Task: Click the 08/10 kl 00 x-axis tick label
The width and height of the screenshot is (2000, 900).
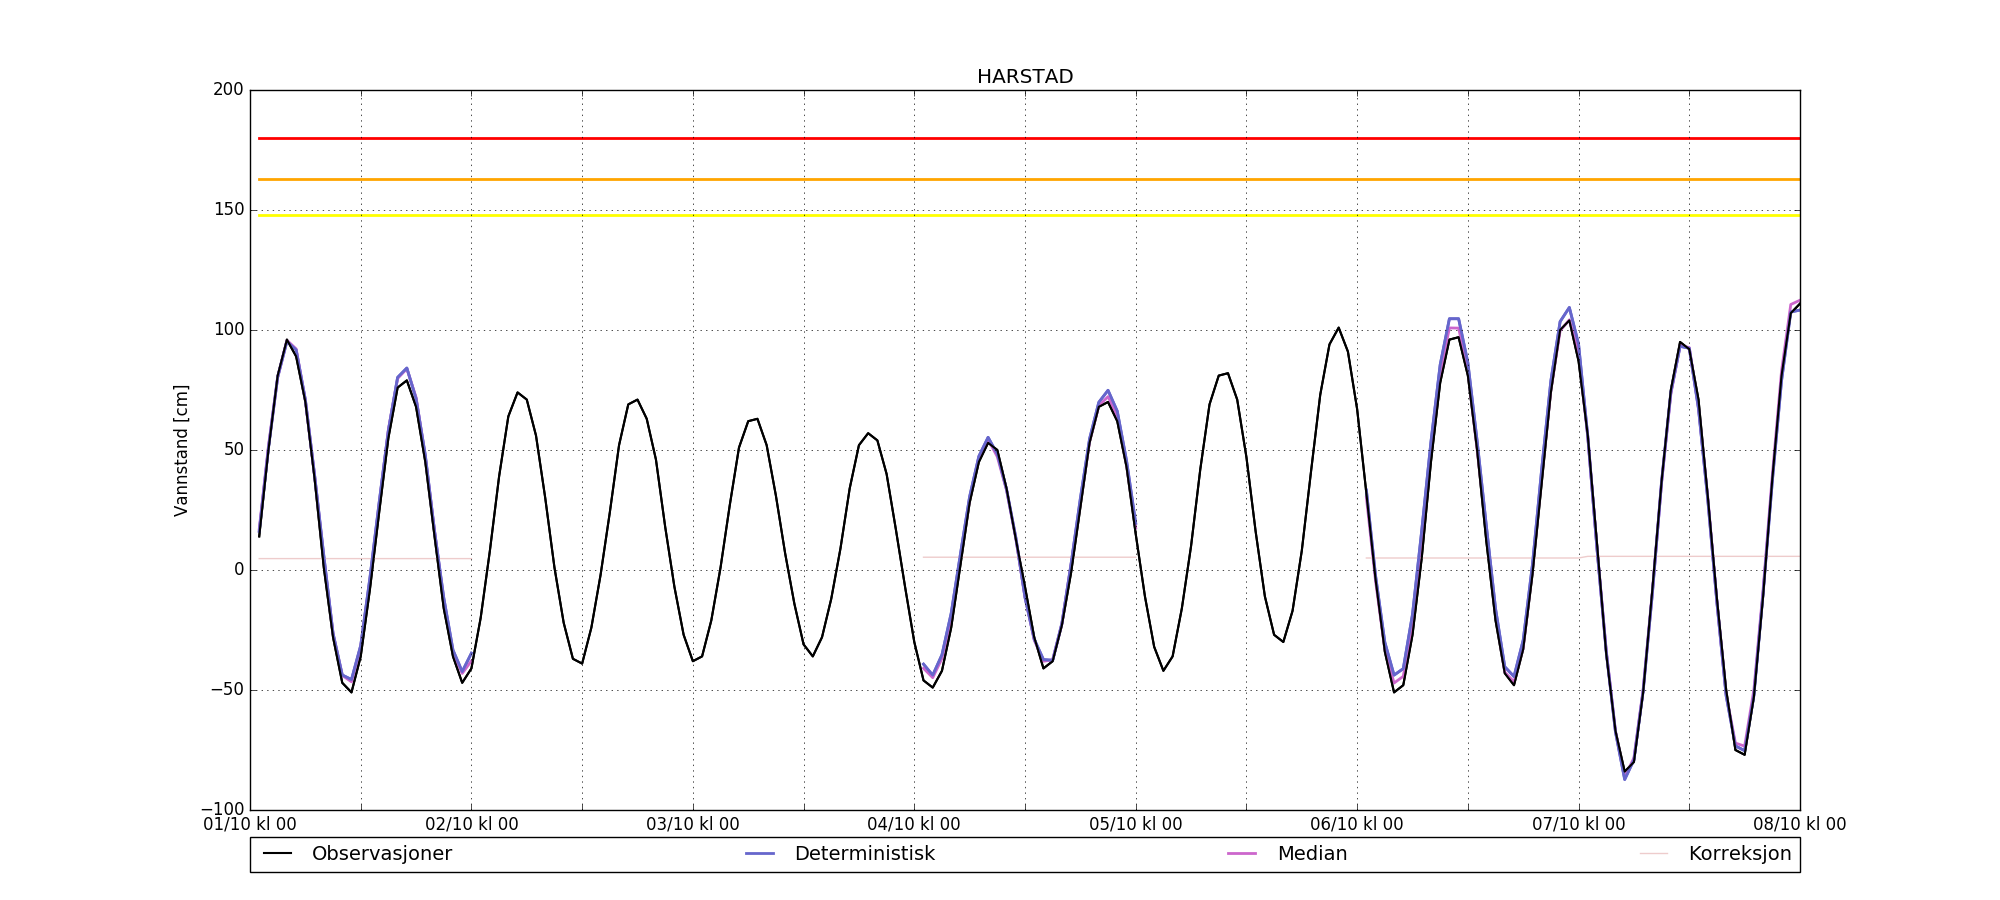Action: 1799,825
